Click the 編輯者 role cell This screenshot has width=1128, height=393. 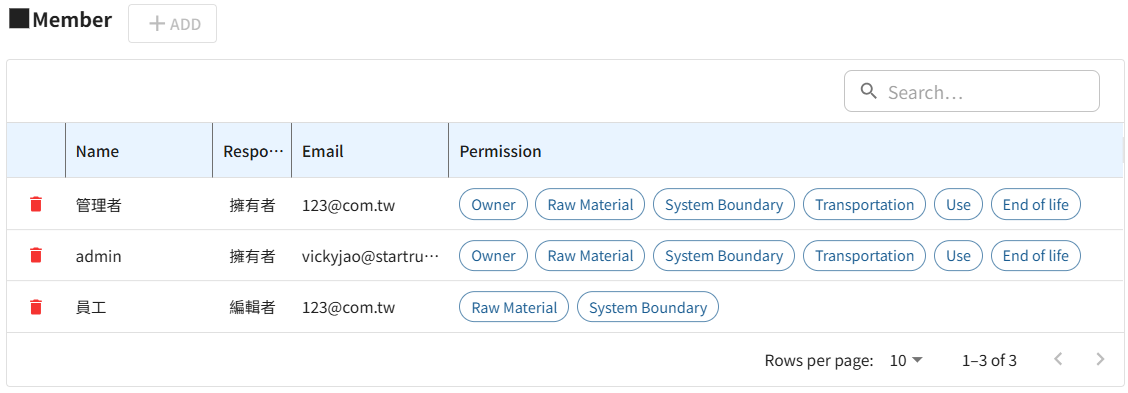tap(253, 308)
